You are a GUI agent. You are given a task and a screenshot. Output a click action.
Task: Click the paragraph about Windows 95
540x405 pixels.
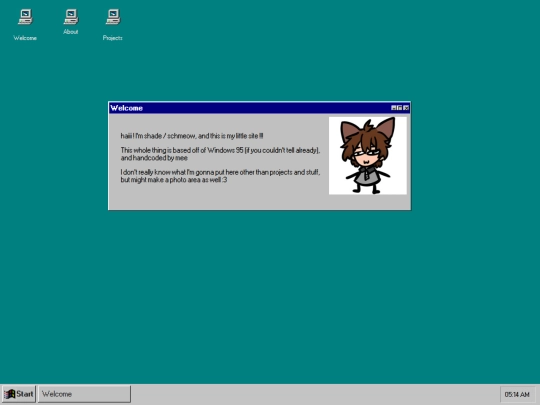click(x=220, y=154)
